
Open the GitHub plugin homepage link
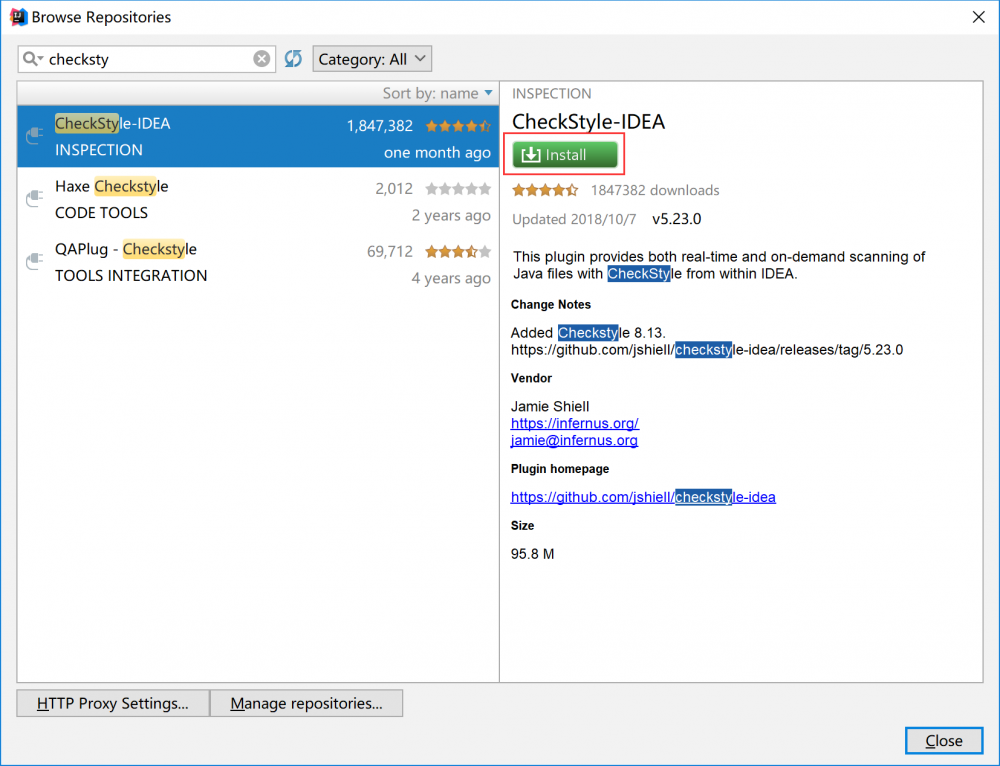pyautogui.click(x=643, y=497)
